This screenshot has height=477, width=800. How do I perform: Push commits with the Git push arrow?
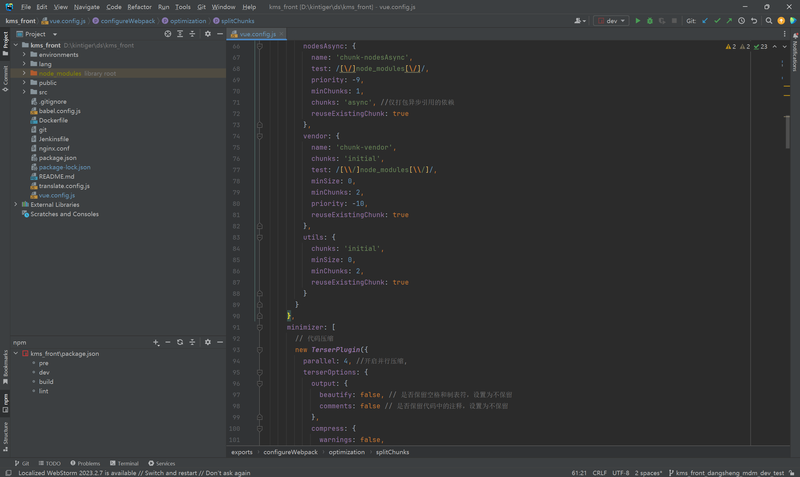[x=729, y=20]
